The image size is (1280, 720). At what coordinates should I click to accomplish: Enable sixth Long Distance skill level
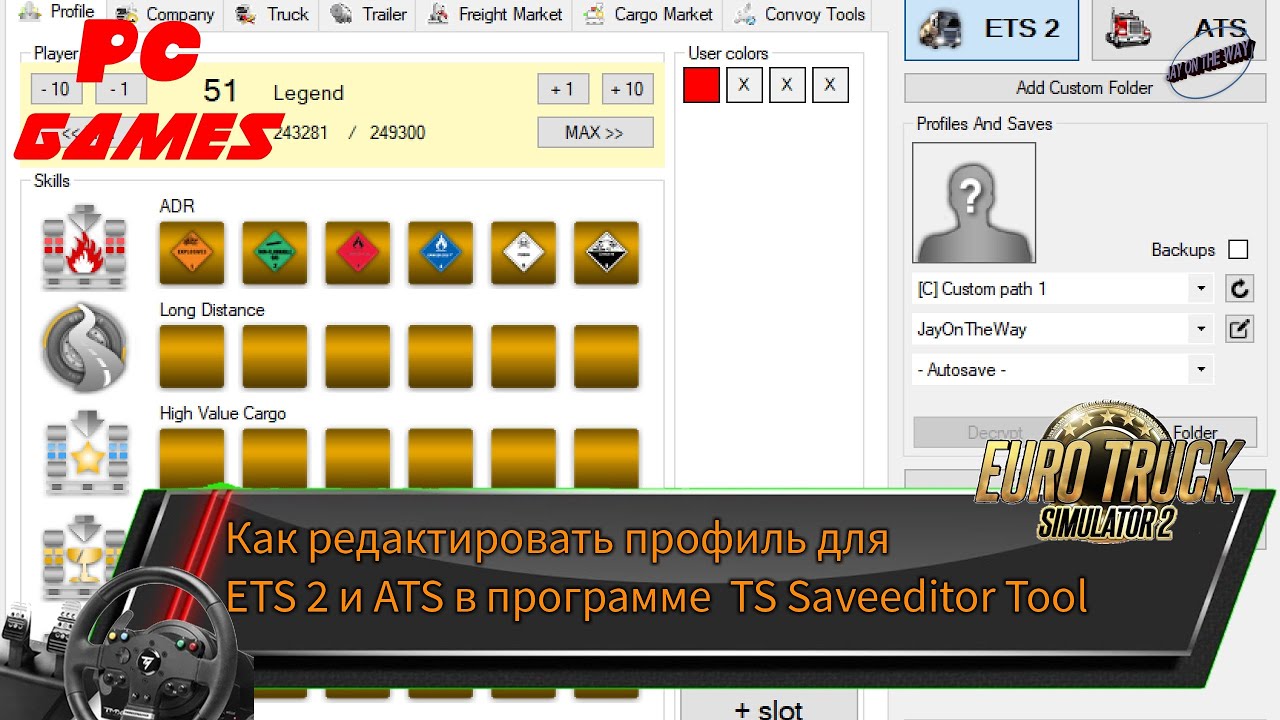[x=606, y=357]
